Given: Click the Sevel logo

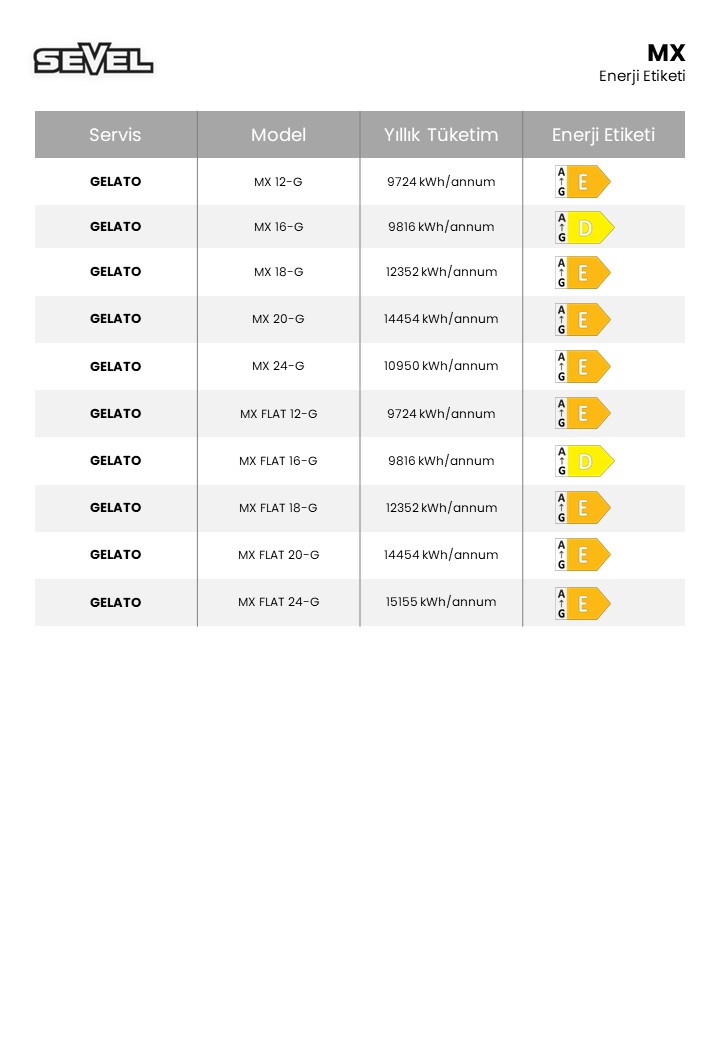Looking at the screenshot, I should [93, 60].
